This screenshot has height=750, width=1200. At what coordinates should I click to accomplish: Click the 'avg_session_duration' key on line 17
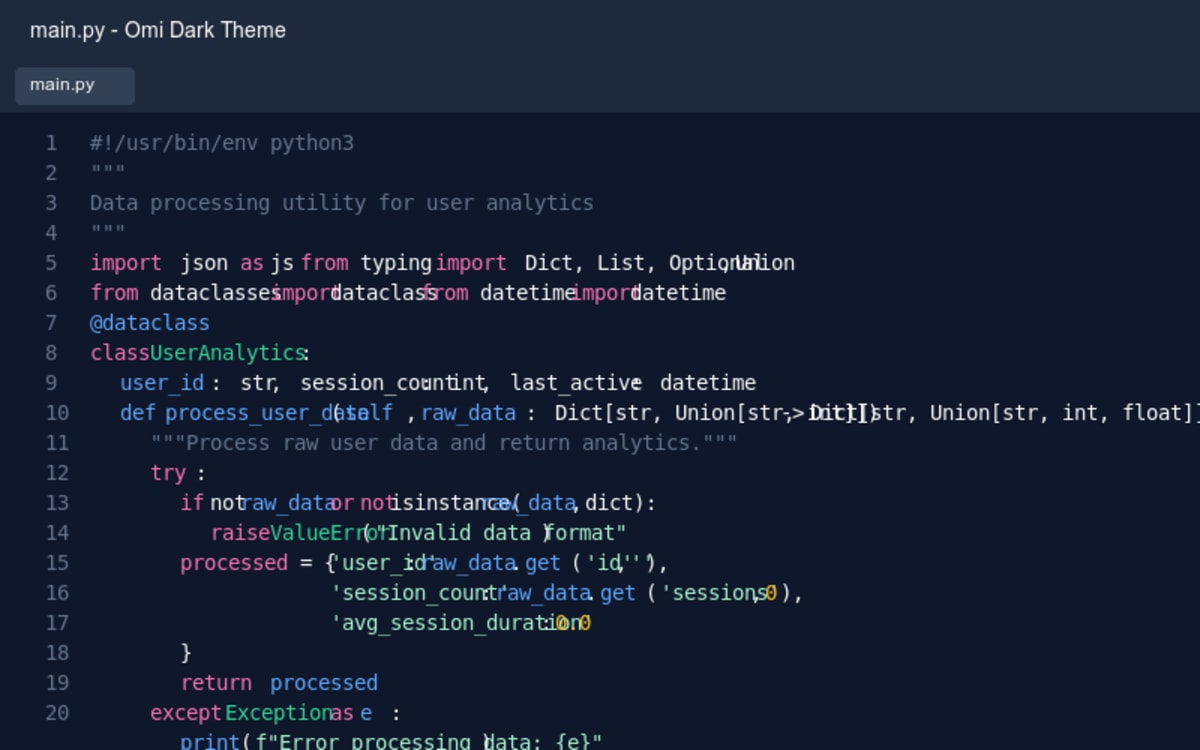[x=455, y=623]
